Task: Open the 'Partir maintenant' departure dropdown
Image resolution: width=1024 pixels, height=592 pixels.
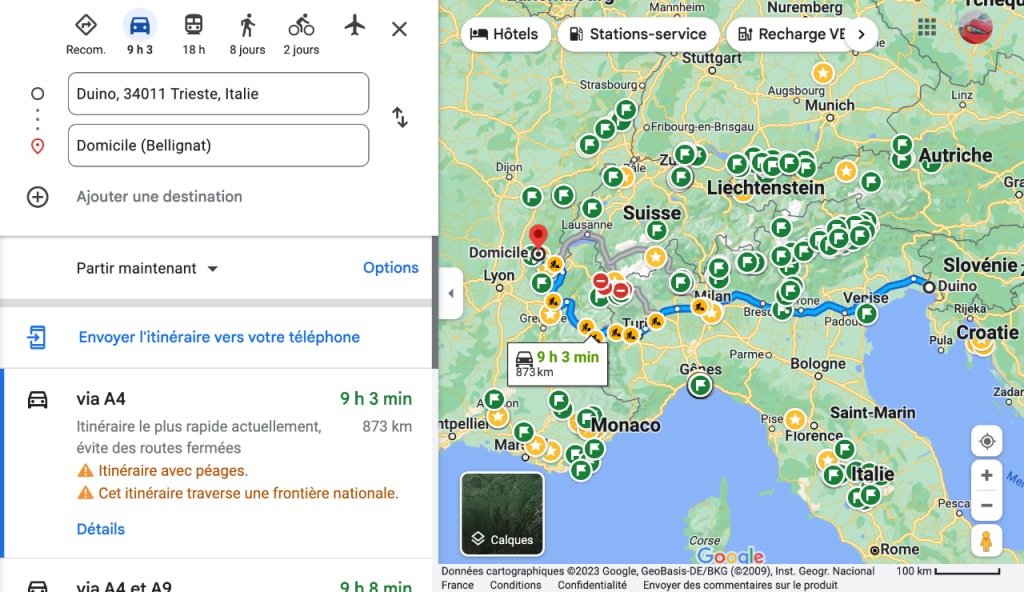Action: (147, 269)
